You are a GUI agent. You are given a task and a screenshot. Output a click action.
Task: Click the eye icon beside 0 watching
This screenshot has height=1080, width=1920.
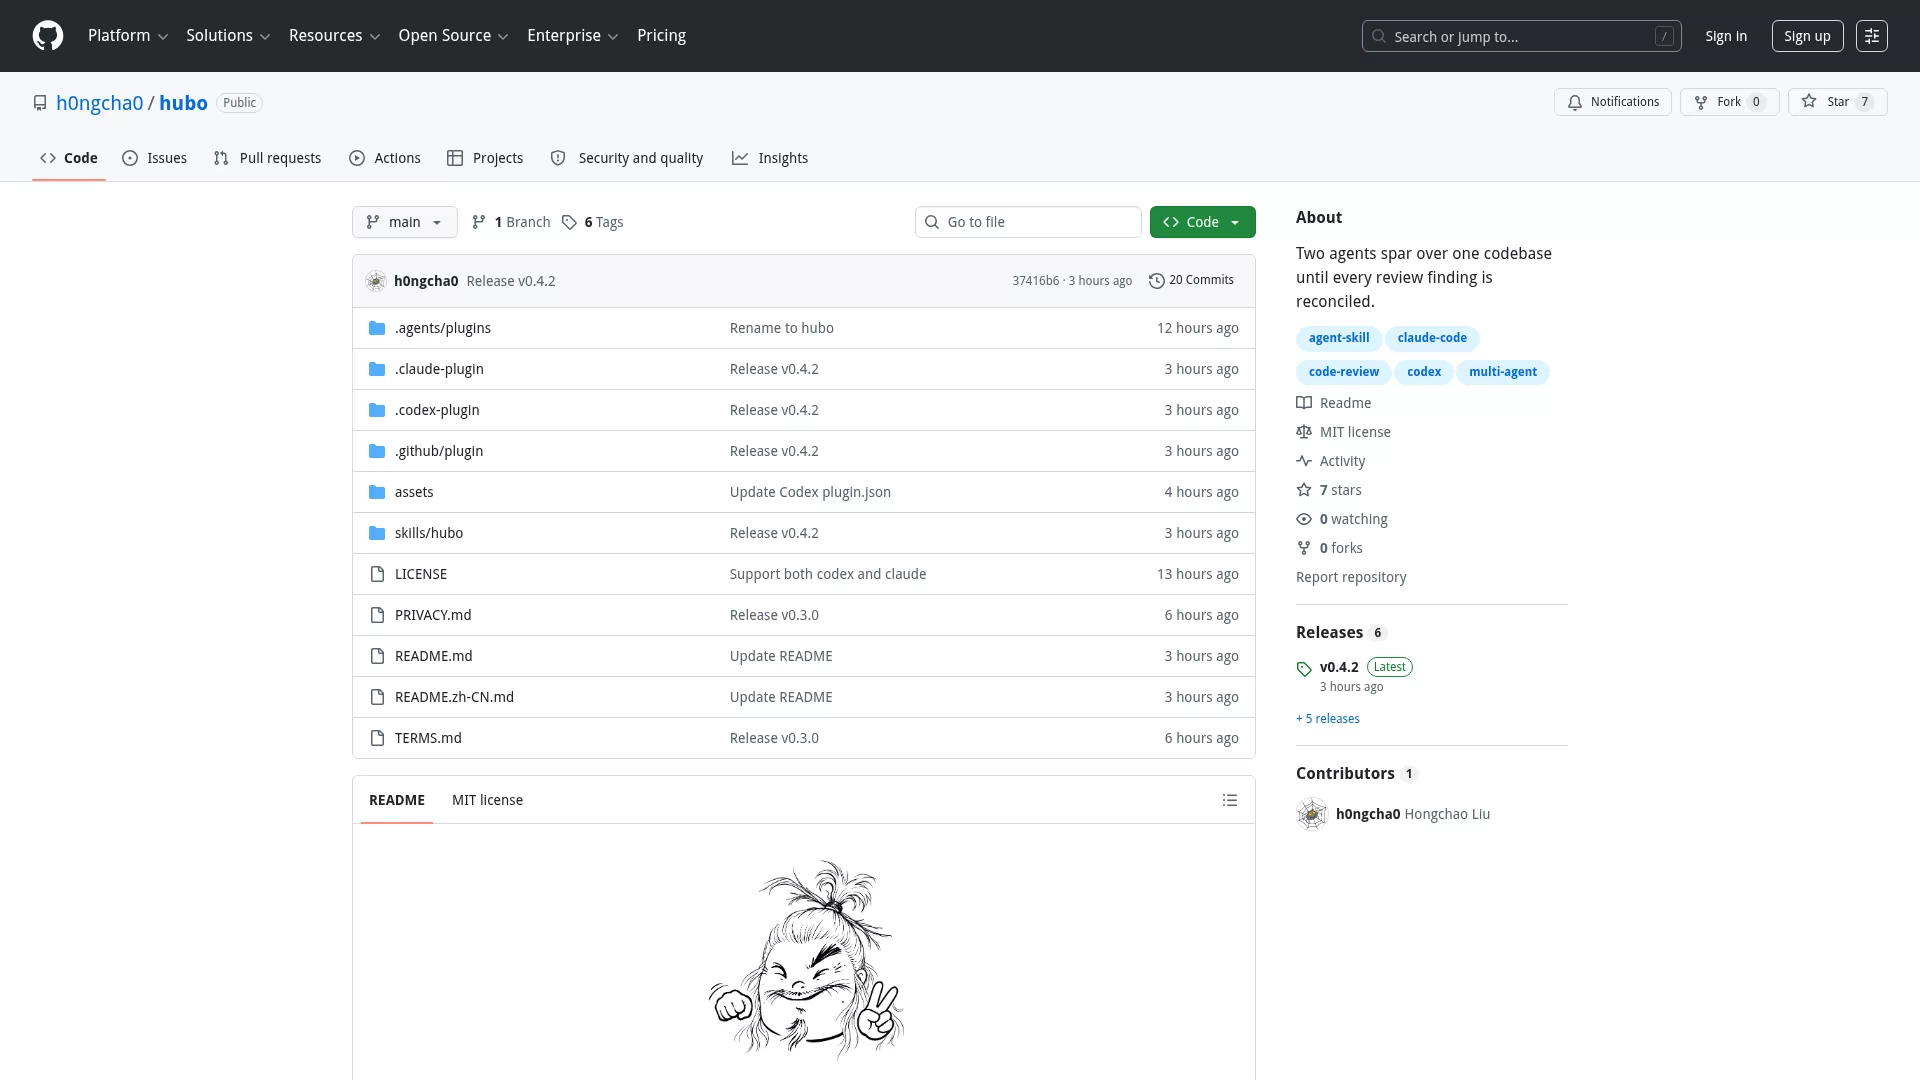click(x=1304, y=519)
